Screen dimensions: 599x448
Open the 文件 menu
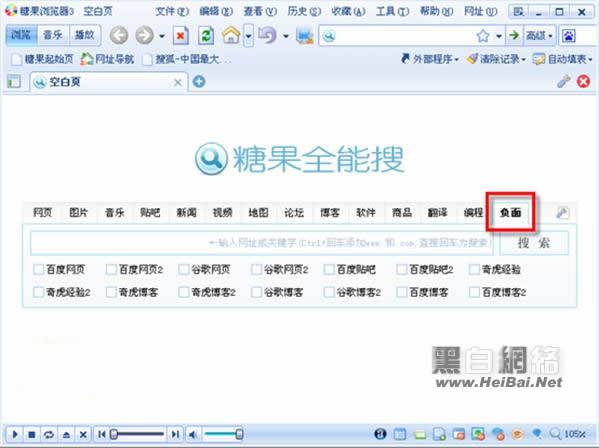click(172, 11)
